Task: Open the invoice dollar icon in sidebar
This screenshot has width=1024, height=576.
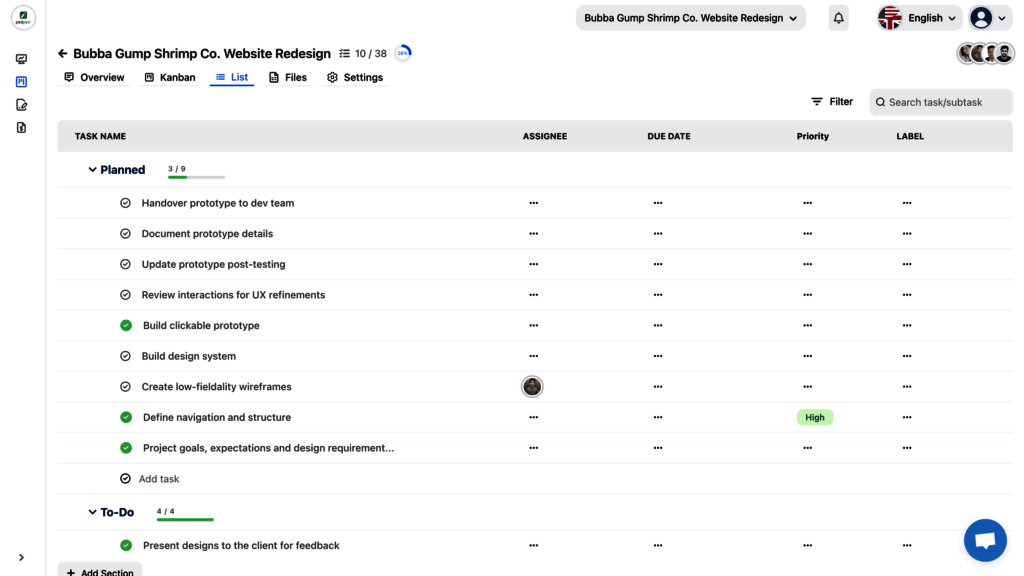Action: coord(21,128)
